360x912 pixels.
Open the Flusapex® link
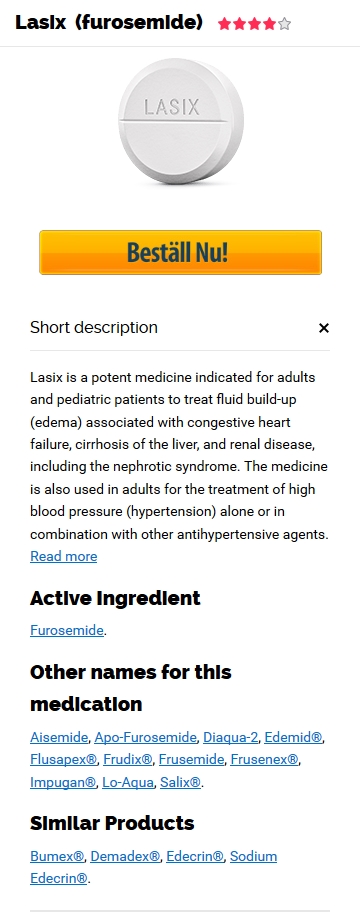pos(63,760)
